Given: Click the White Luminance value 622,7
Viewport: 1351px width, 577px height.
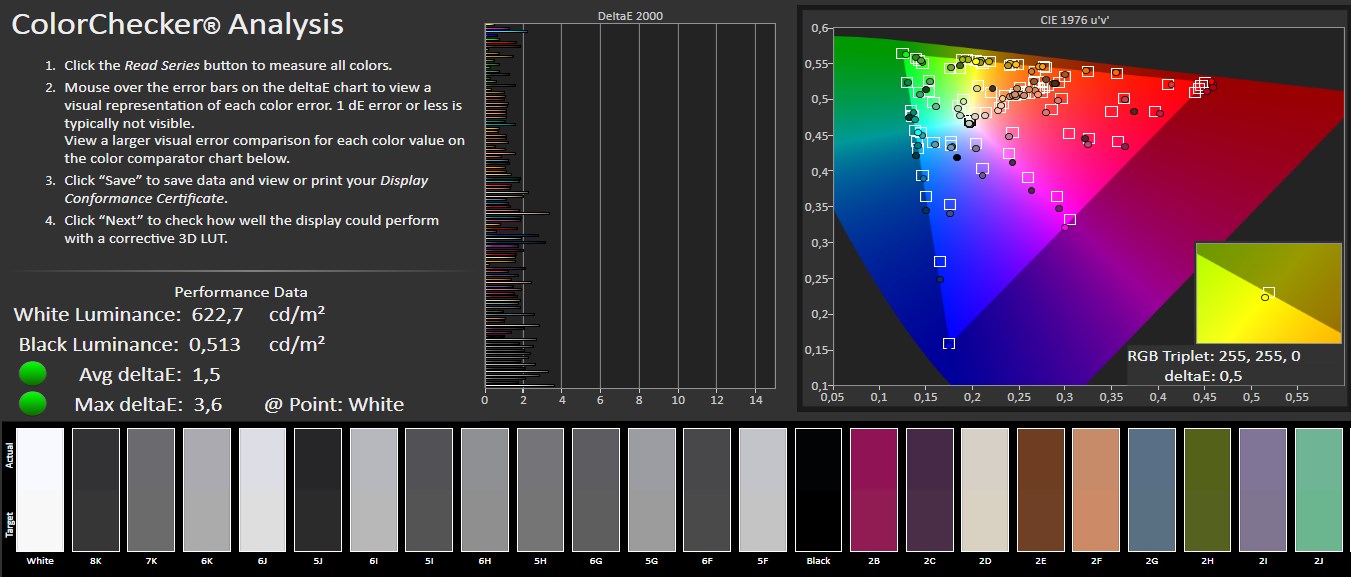Looking at the screenshot, I should pyautogui.click(x=218, y=315).
